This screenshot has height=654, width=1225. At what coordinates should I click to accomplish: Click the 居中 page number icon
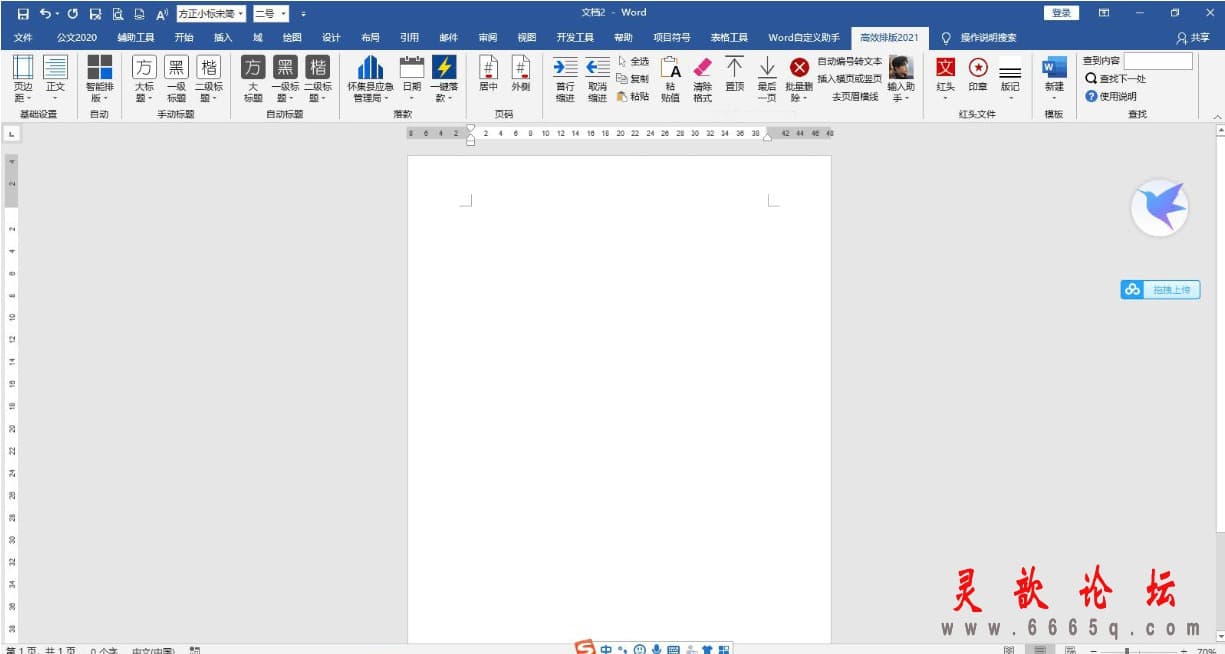(488, 74)
